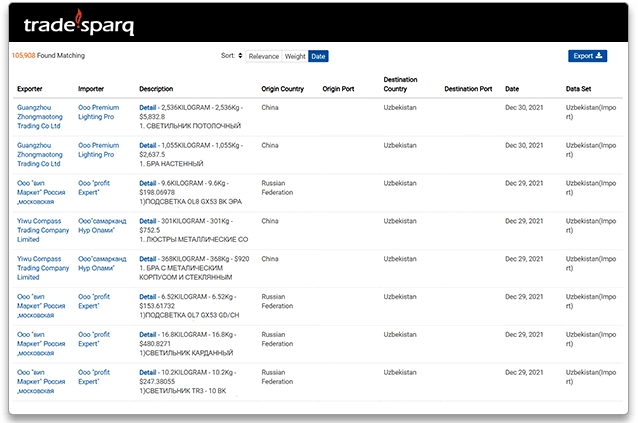Click the Origin Country column header
The image size is (638, 423).
tap(283, 89)
